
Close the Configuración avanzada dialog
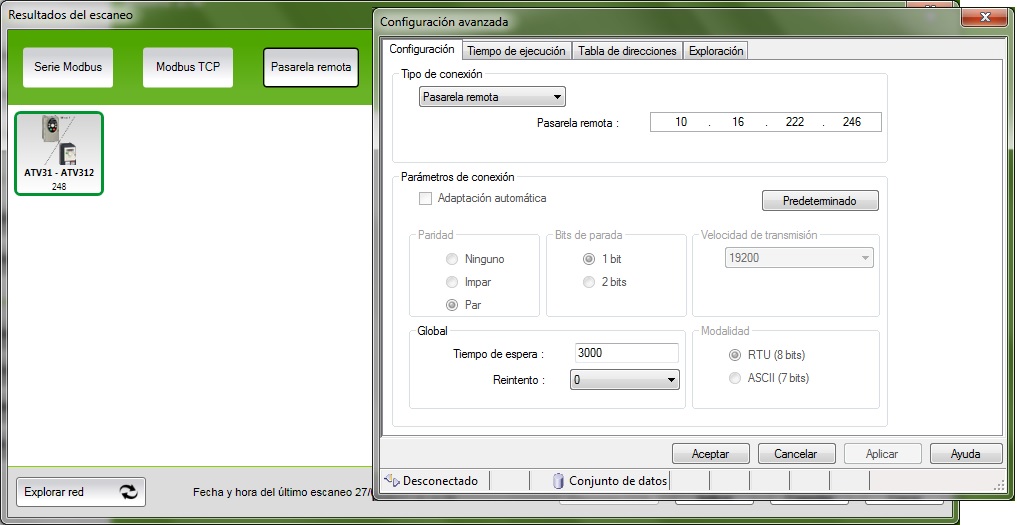click(985, 18)
